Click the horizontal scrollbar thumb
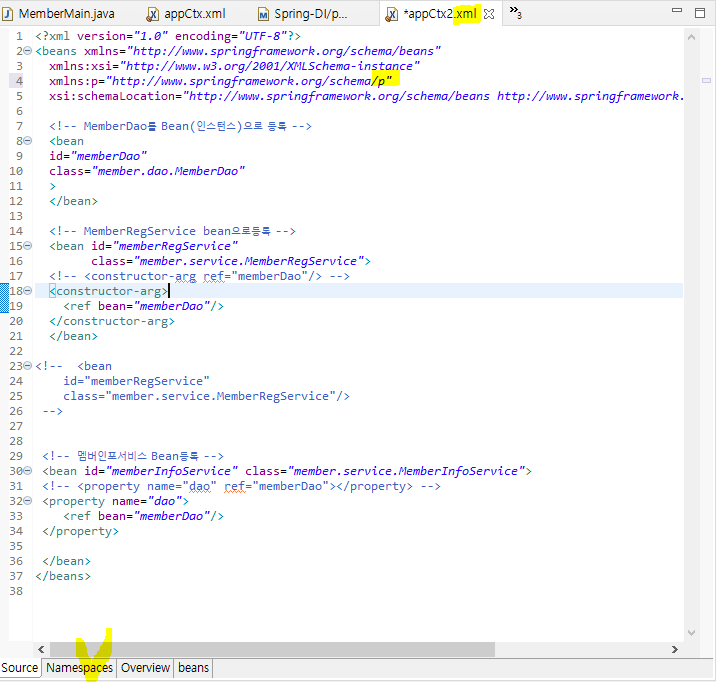Viewport: 716px width, 682px height. [x=272, y=649]
